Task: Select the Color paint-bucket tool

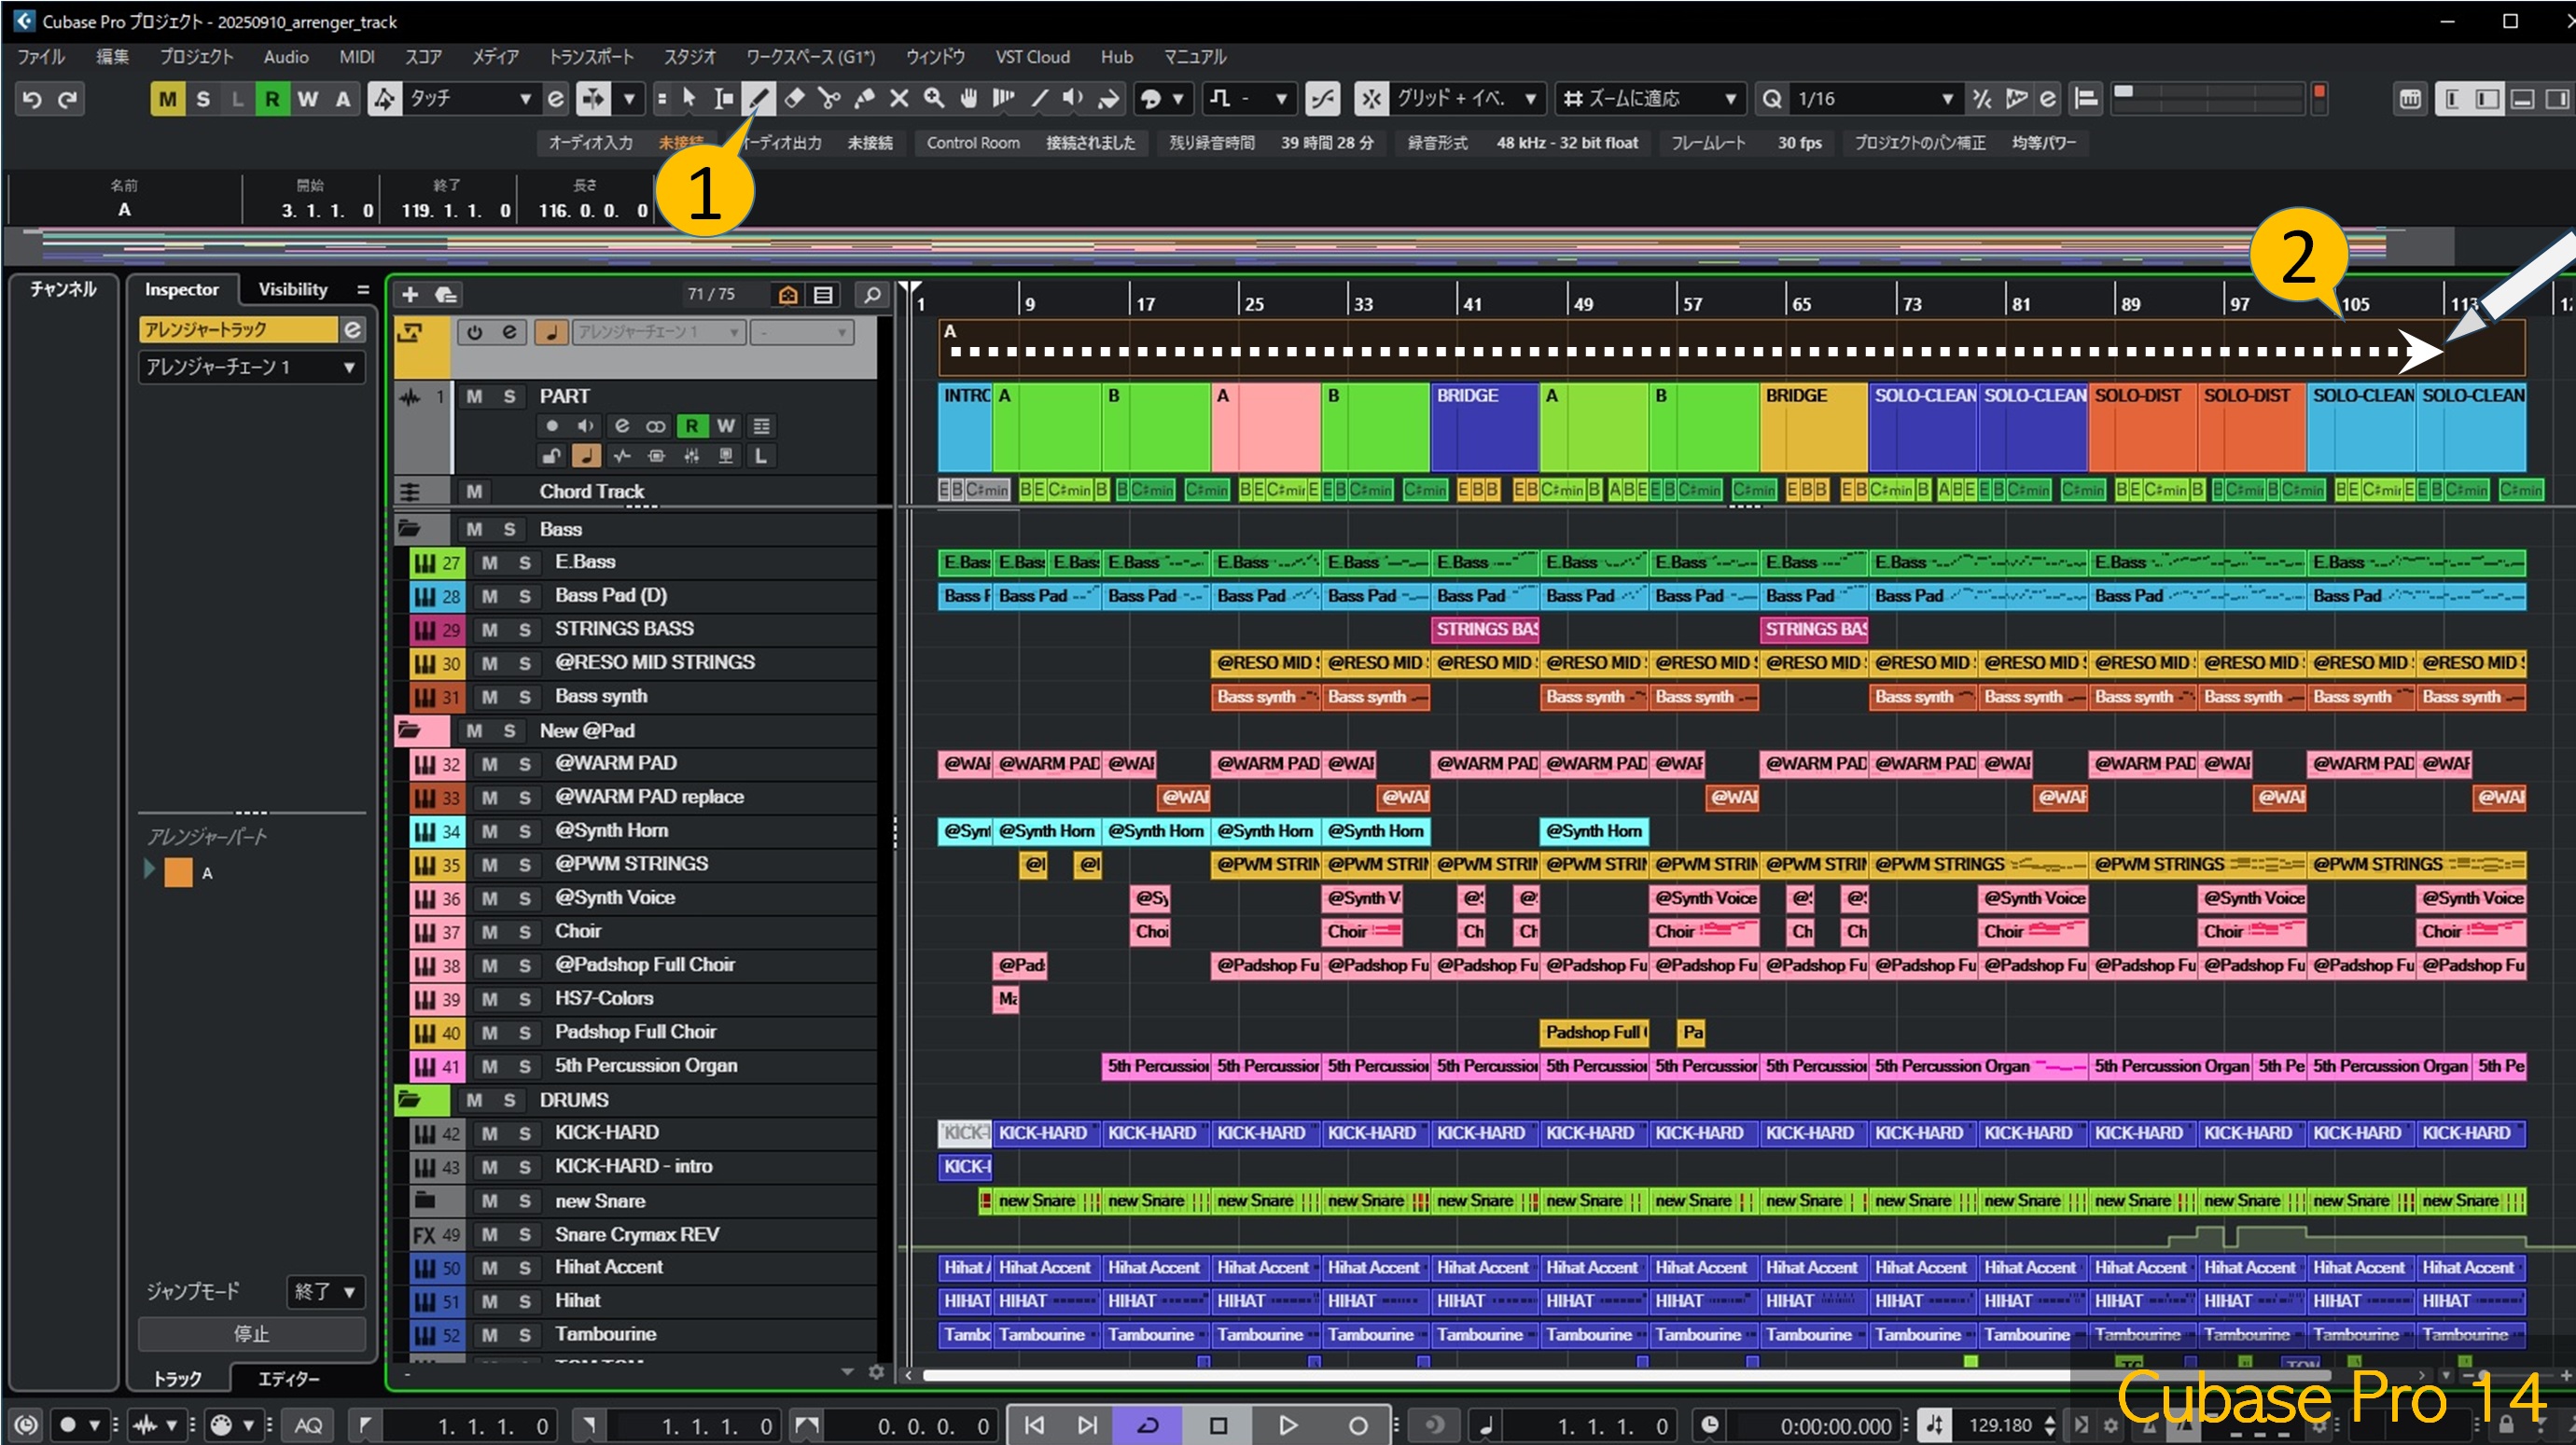Action: (1108, 98)
